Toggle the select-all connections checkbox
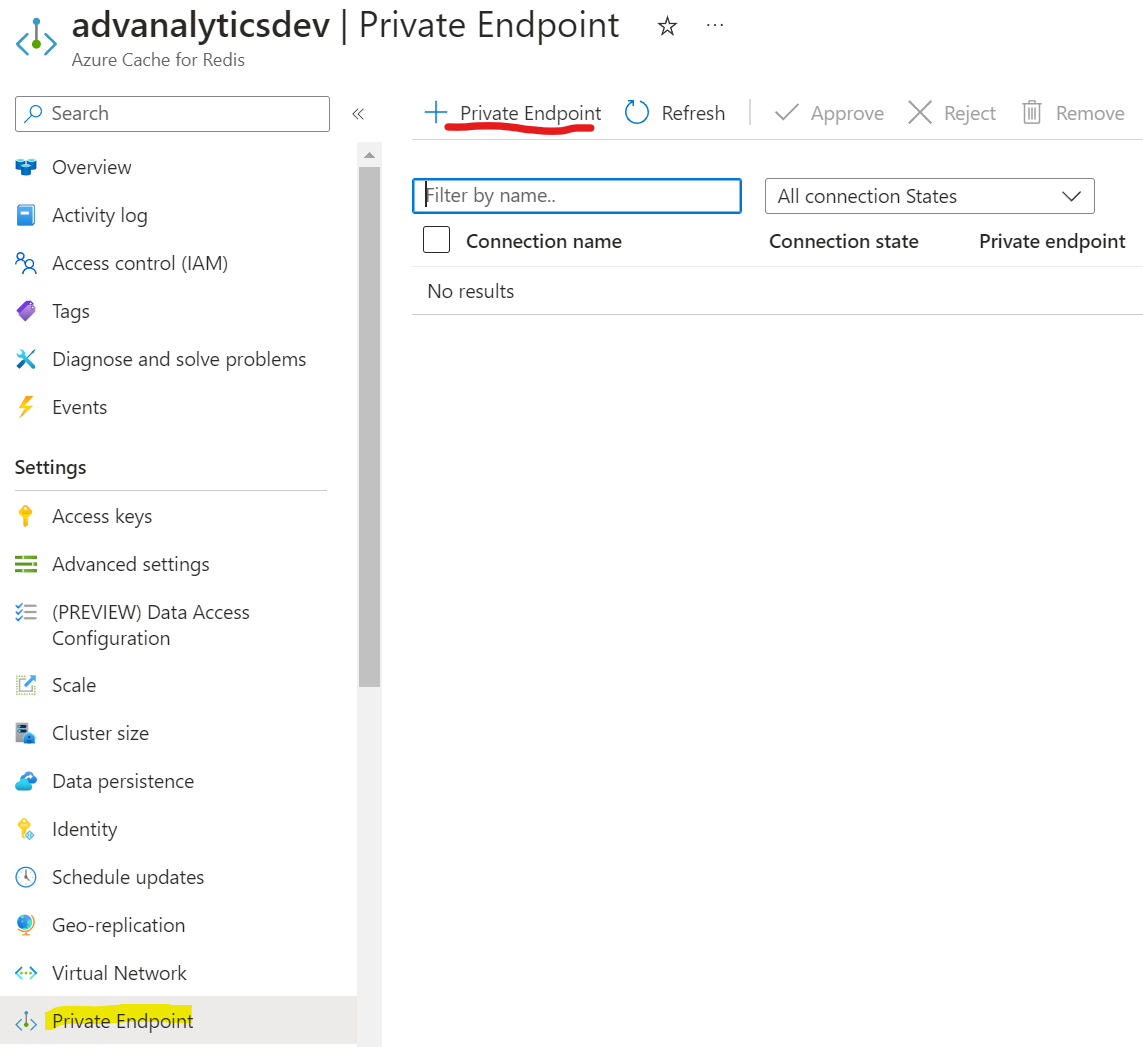This screenshot has width=1143, height=1047. pyautogui.click(x=437, y=239)
